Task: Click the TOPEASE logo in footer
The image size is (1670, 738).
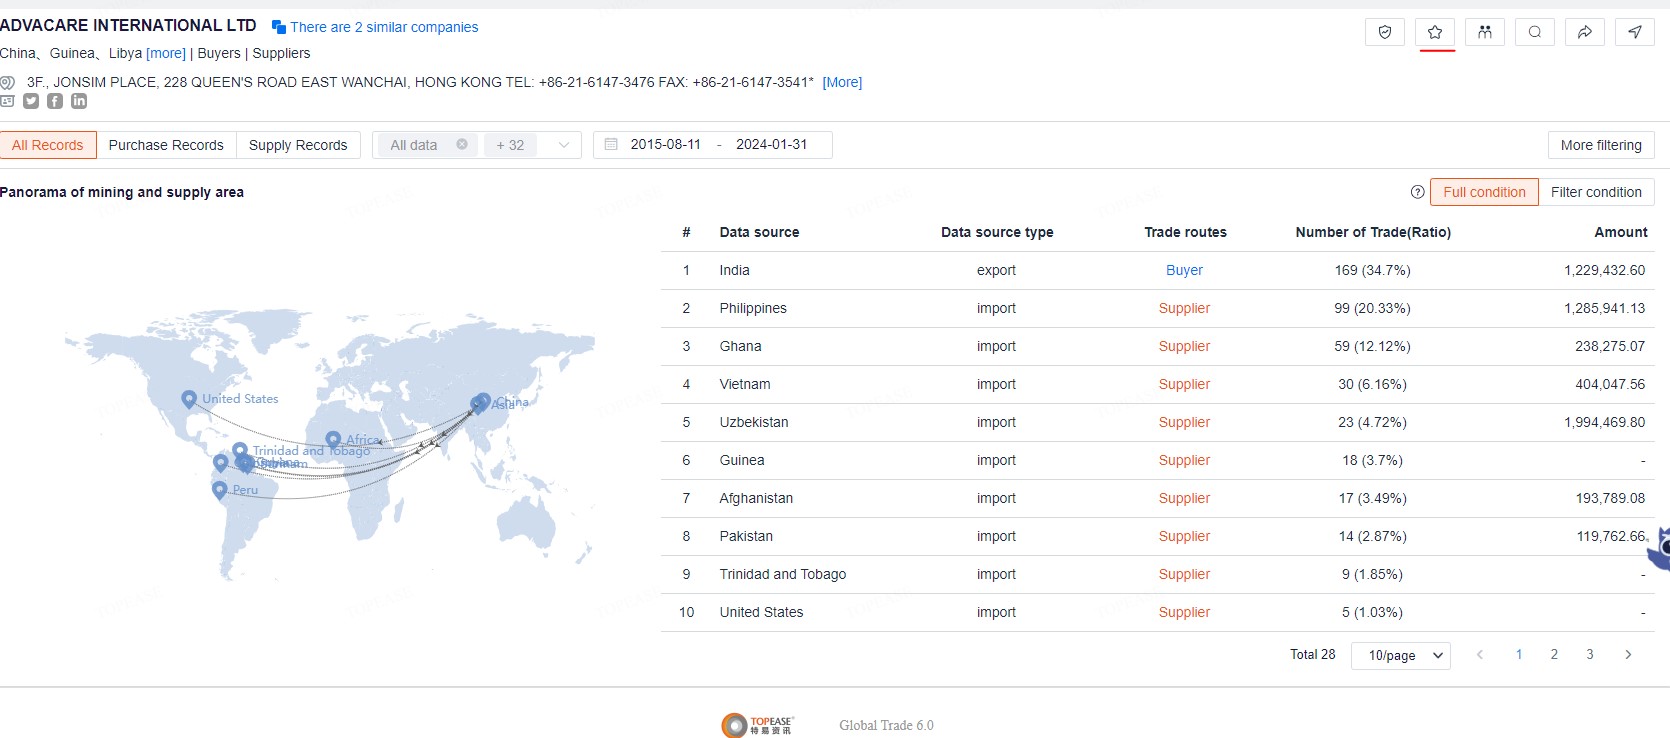Action: pyautogui.click(x=757, y=725)
